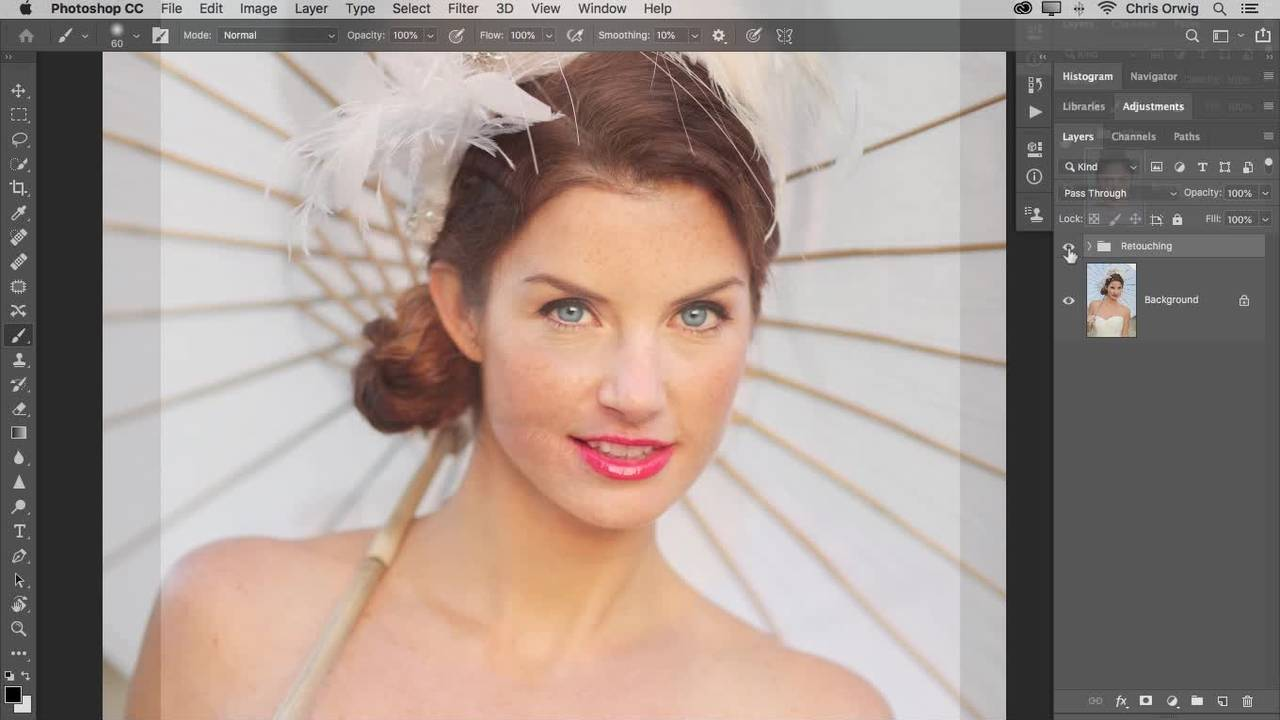Click the Background layer thumbnail

(1111, 300)
